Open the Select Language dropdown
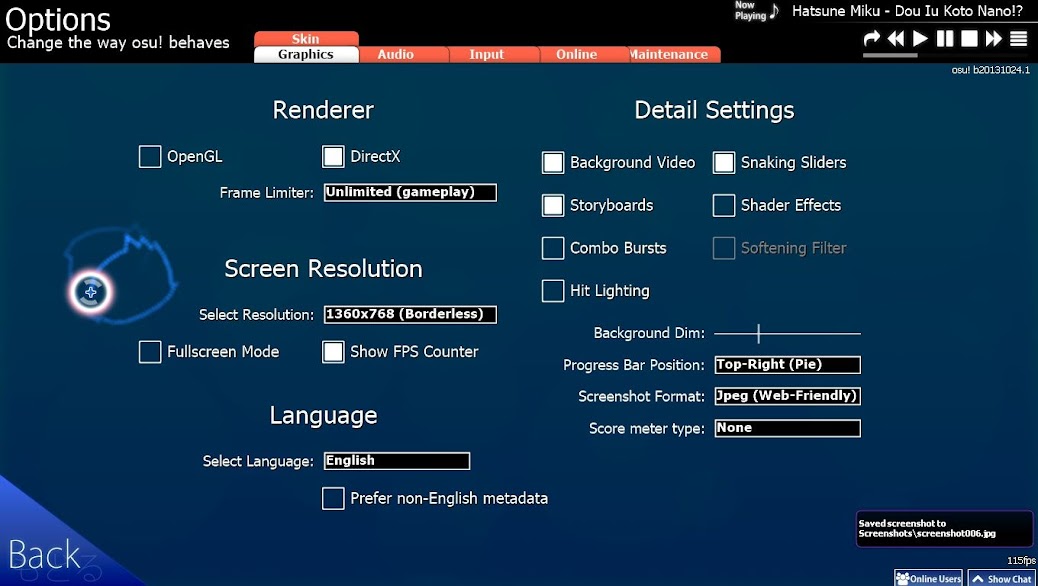This screenshot has height=586, width=1038. click(x=397, y=461)
